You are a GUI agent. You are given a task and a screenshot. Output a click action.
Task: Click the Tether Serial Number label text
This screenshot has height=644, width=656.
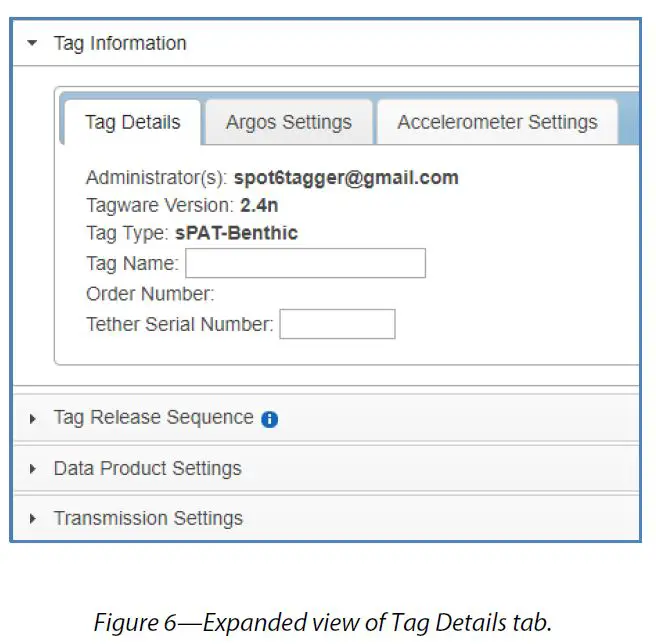(x=179, y=324)
